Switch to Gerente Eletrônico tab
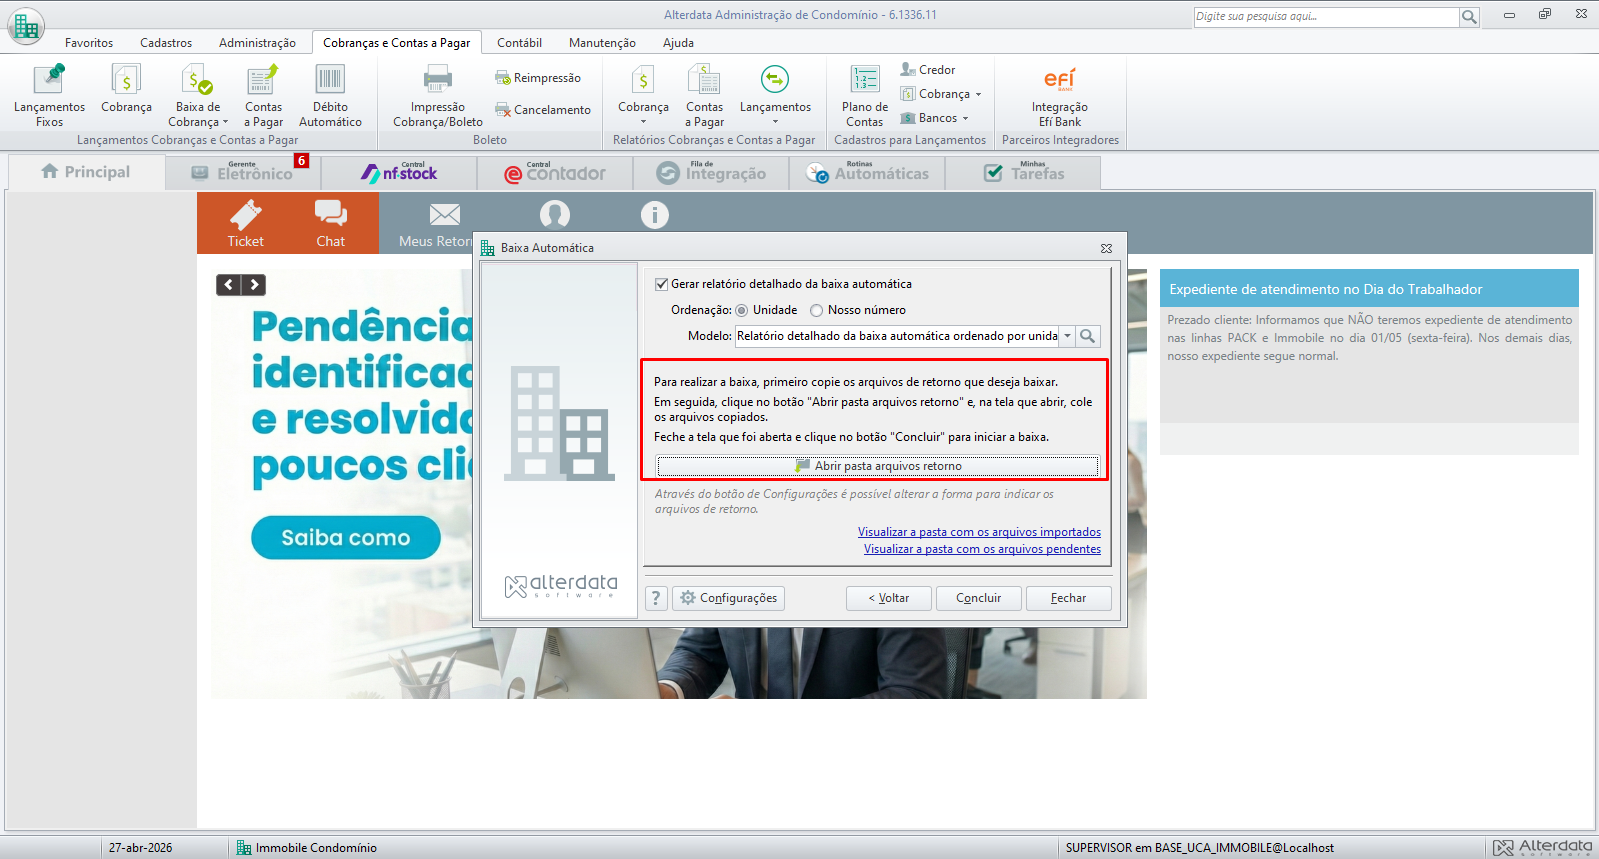The width and height of the screenshot is (1599, 859). coord(243,172)
